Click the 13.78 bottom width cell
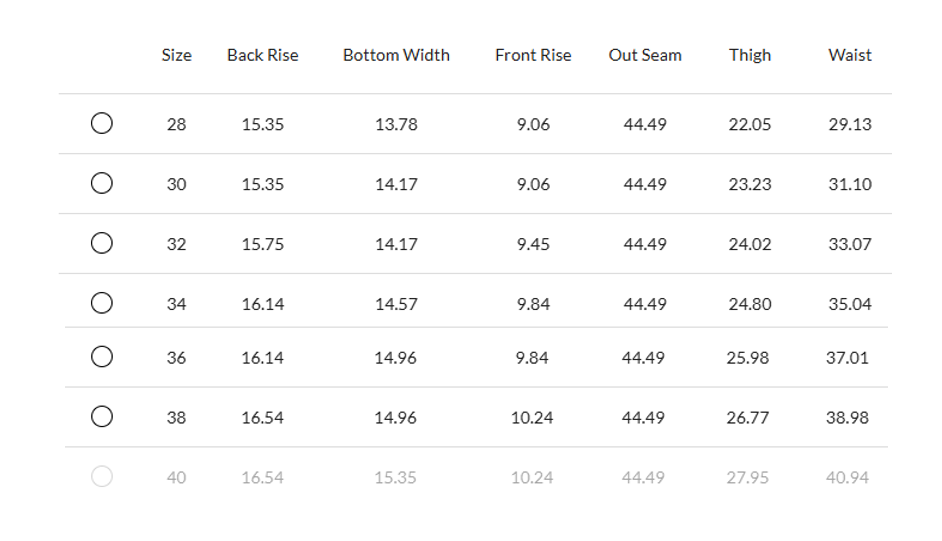This screenshot has height=541, width=942. [x=396, y=125]
